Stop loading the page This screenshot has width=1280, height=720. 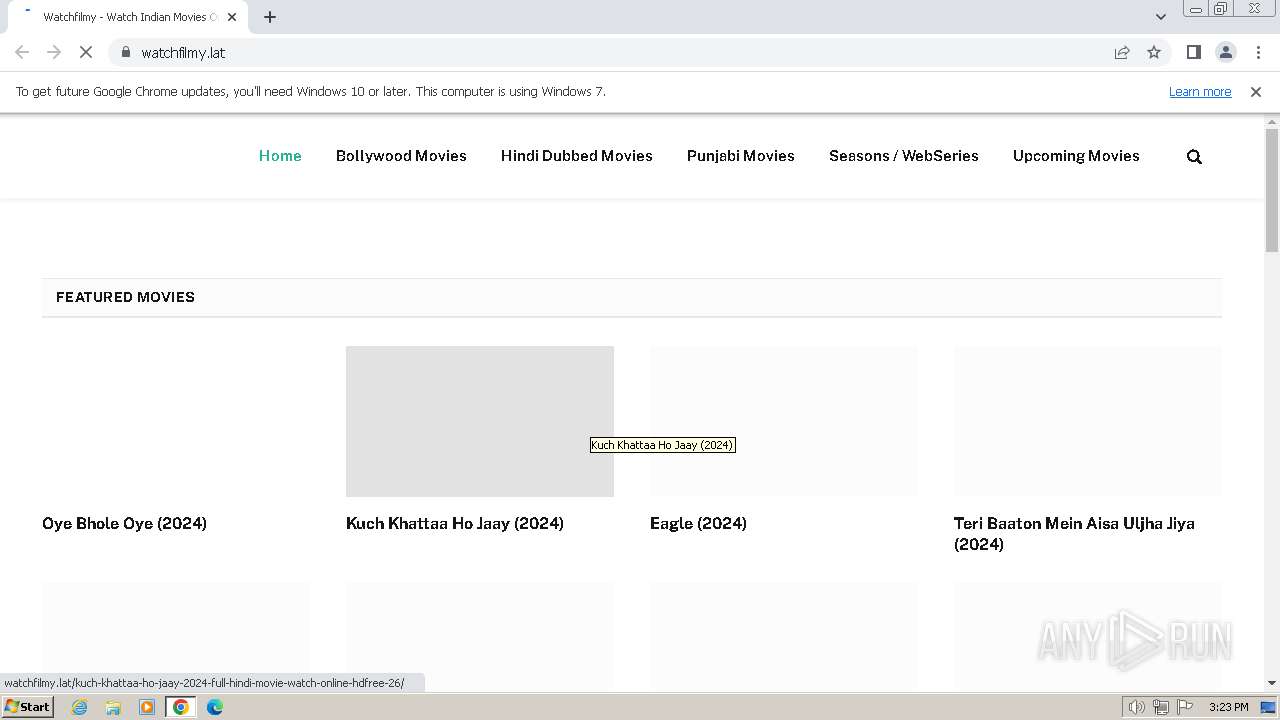pos(86,52)
